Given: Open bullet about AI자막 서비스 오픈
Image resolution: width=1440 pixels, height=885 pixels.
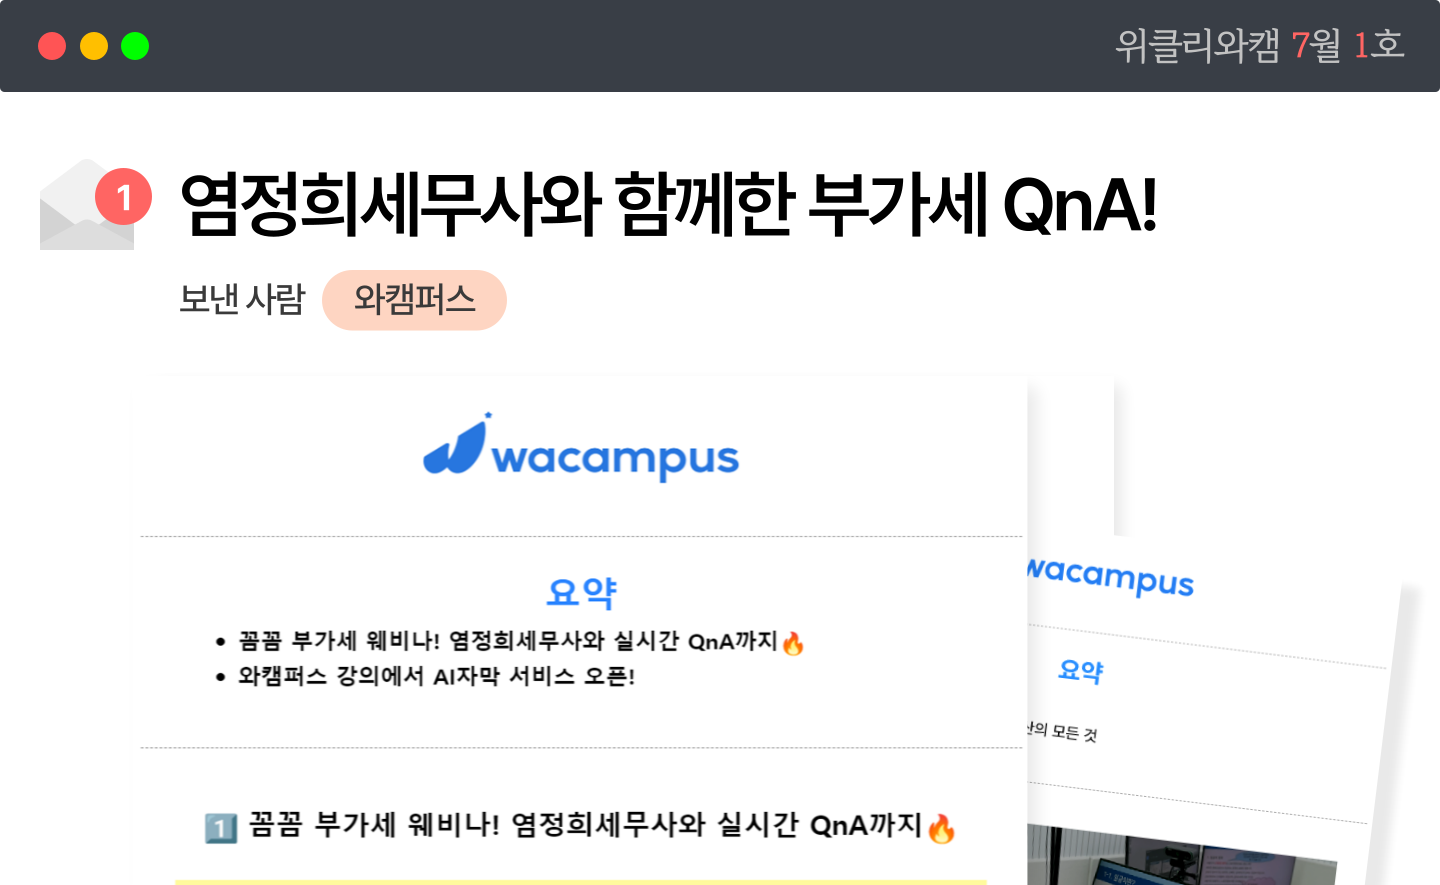Looking at the screenshot, I should click(426, 676).
